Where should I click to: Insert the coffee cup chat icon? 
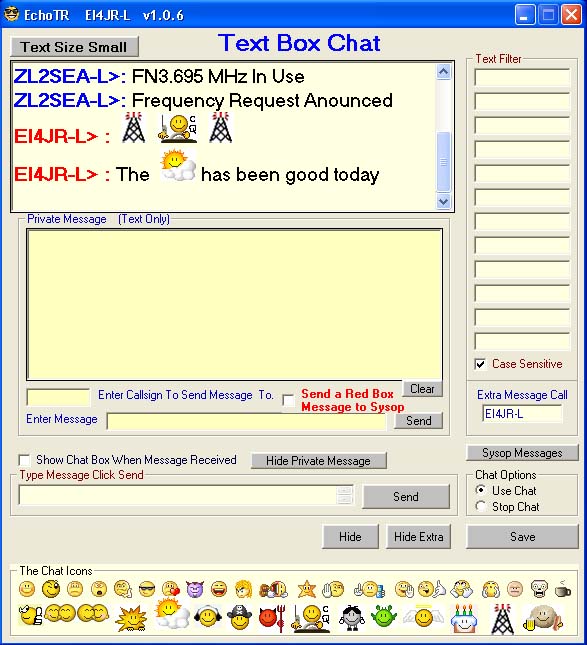pyautogui.click(x=562, y=589)
